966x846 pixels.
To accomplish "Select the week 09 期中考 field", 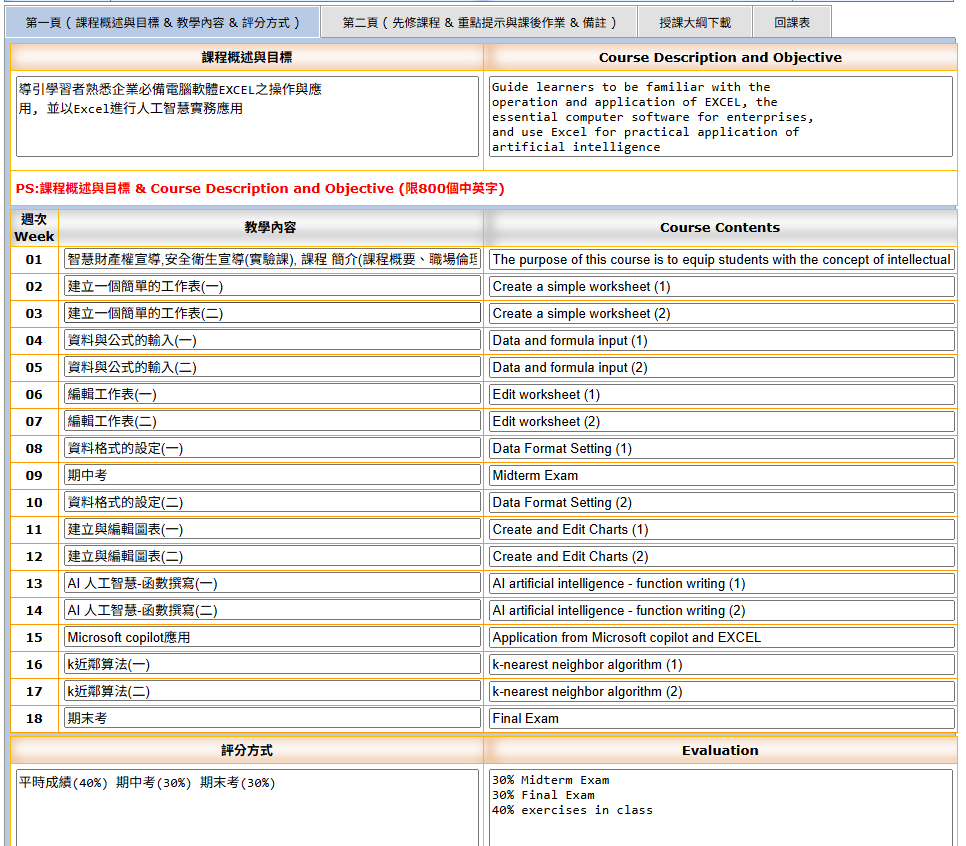I will pos(272,476).
